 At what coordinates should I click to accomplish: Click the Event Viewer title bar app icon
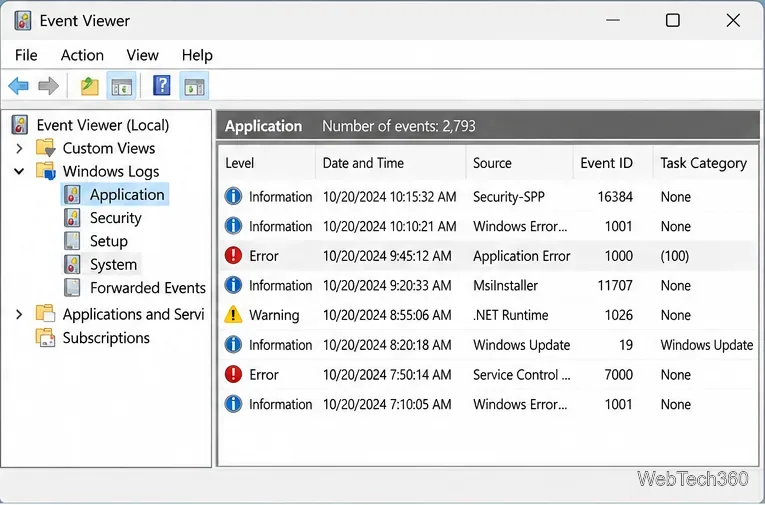pos(23,20)
